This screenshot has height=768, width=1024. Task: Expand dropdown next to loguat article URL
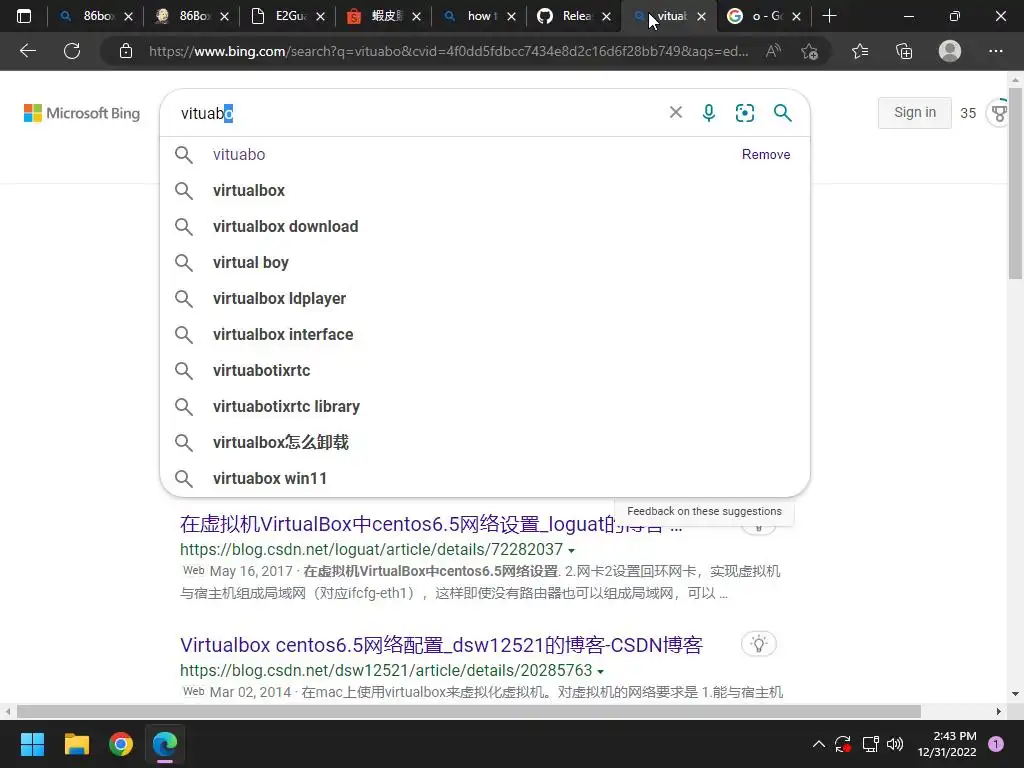[571, 551]
